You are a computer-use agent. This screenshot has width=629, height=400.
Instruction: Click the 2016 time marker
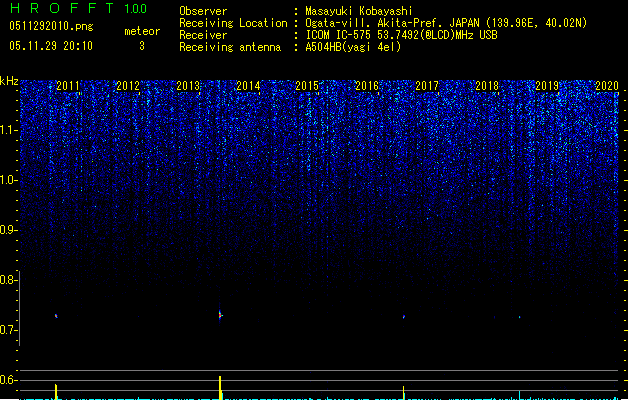(367, 85)
